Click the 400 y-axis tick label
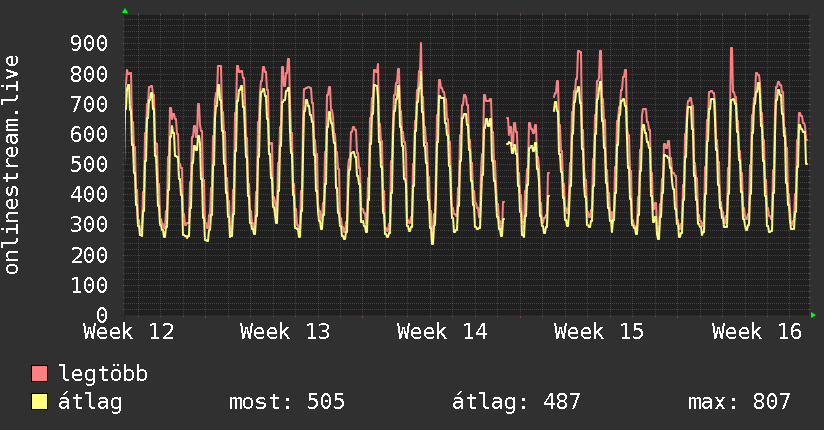This screenshot has height=430, width=824. pos(89,195)
